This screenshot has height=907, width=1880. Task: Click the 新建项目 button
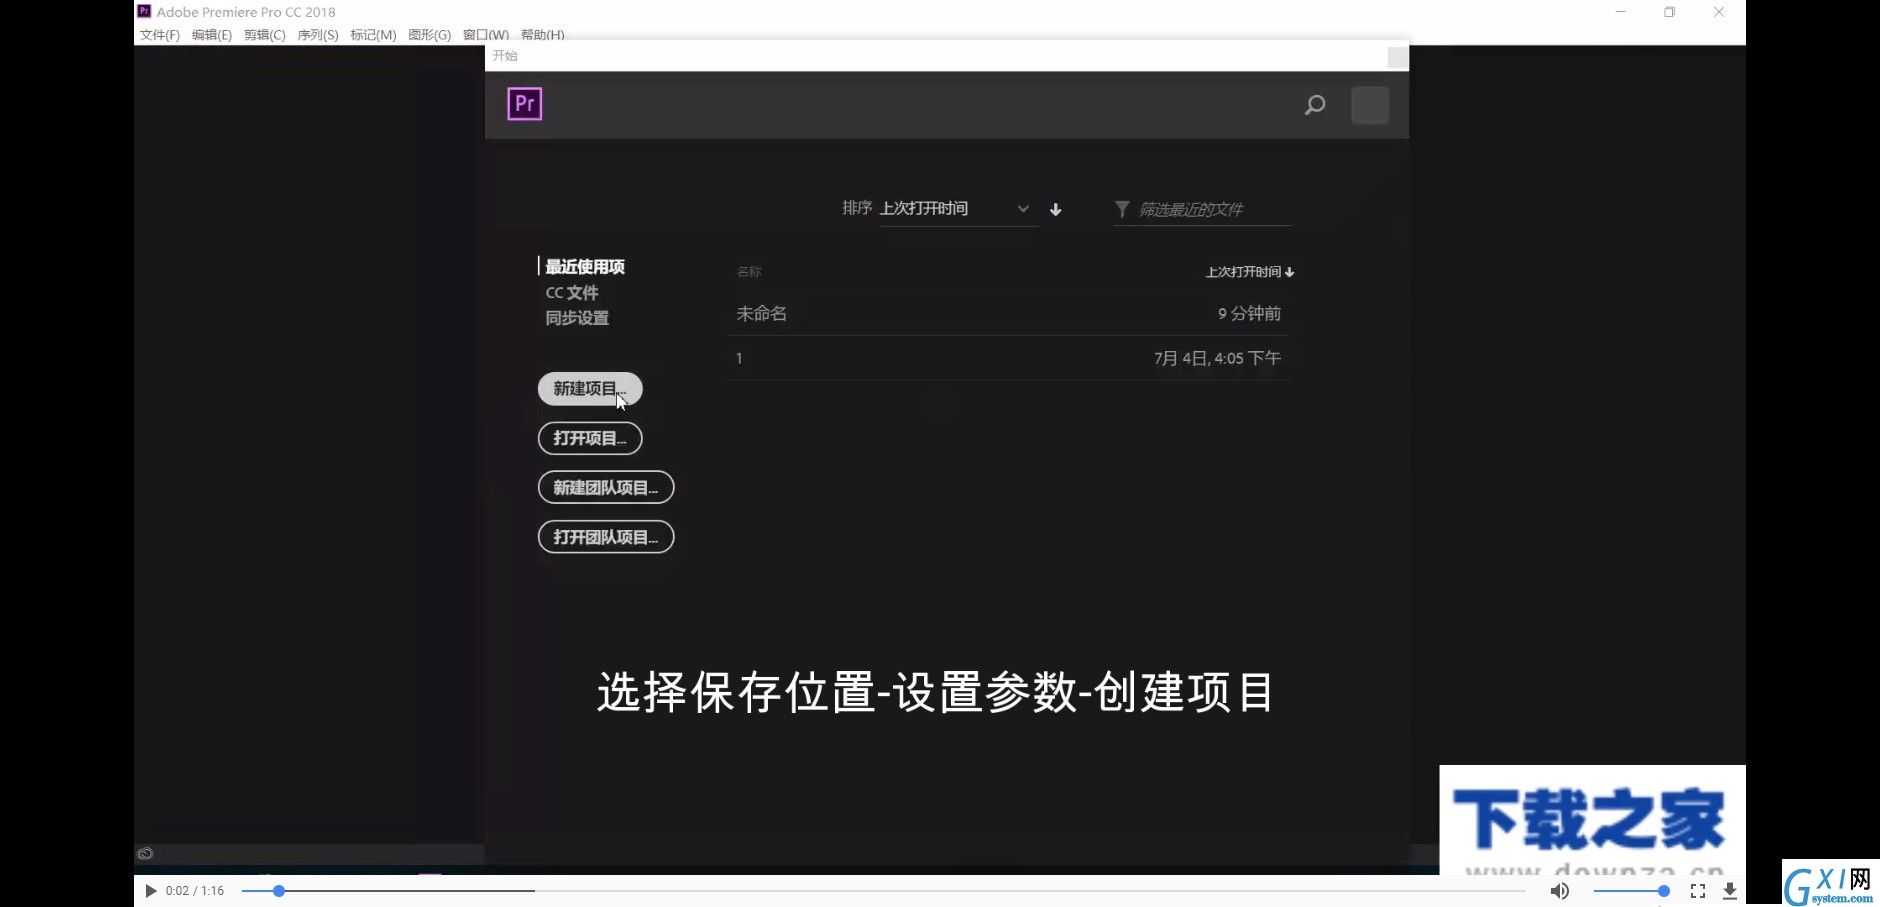590,389
